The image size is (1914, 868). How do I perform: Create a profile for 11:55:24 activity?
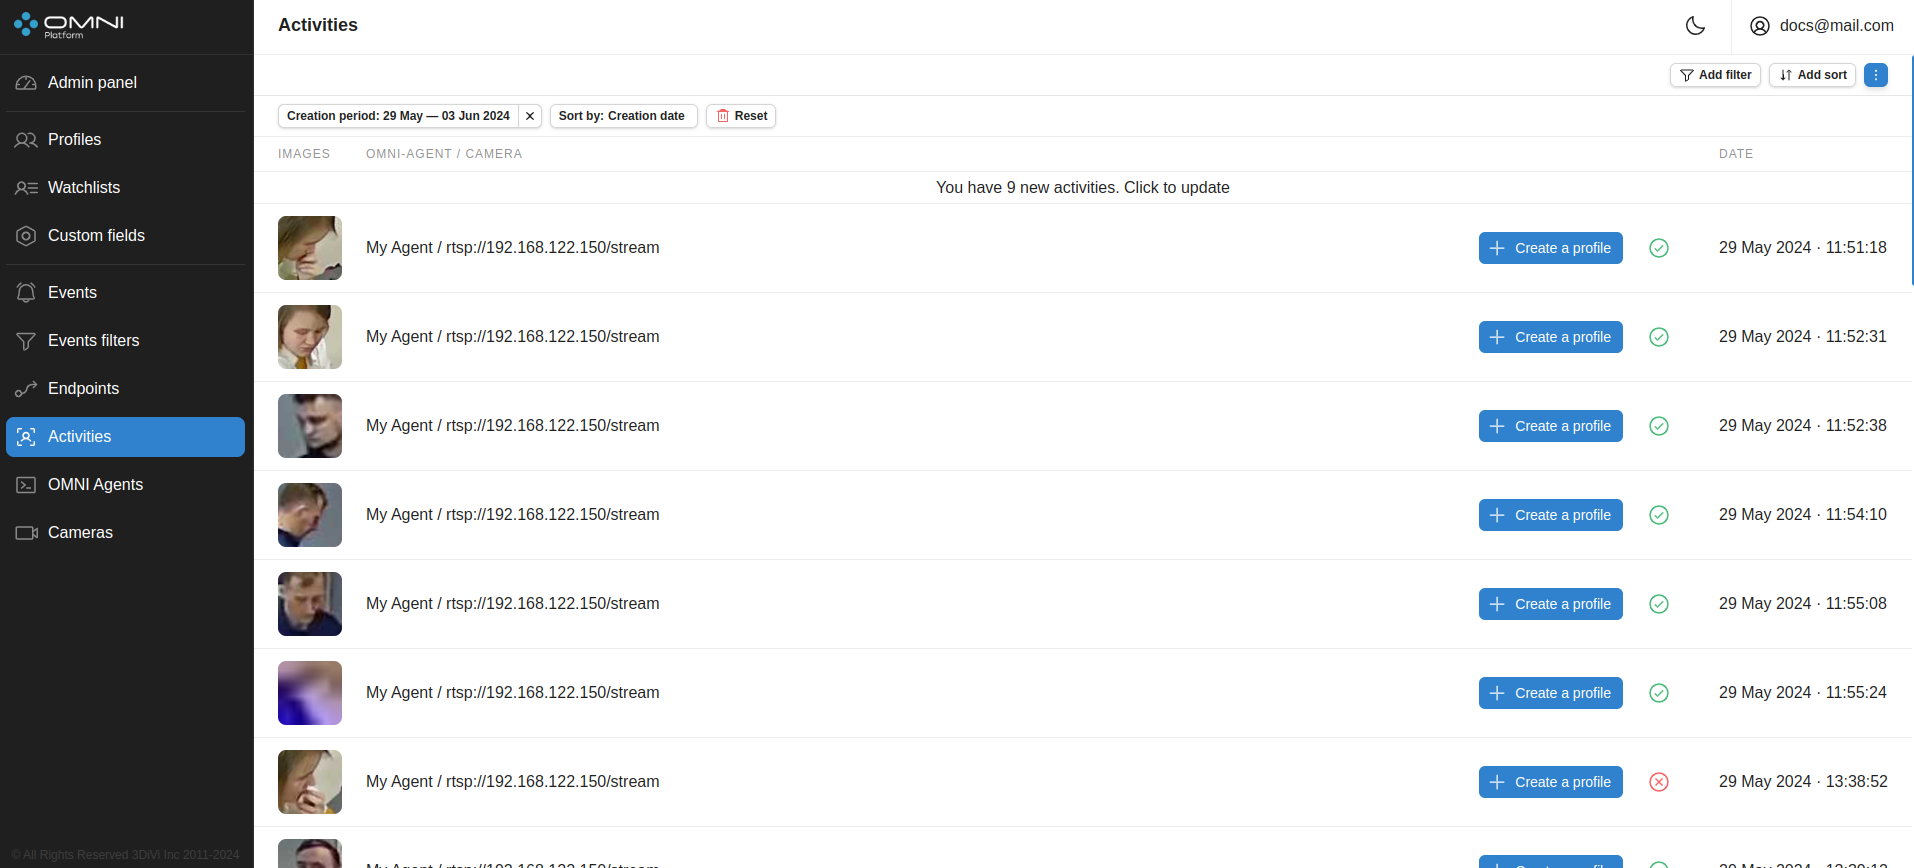coord(1550,693)
